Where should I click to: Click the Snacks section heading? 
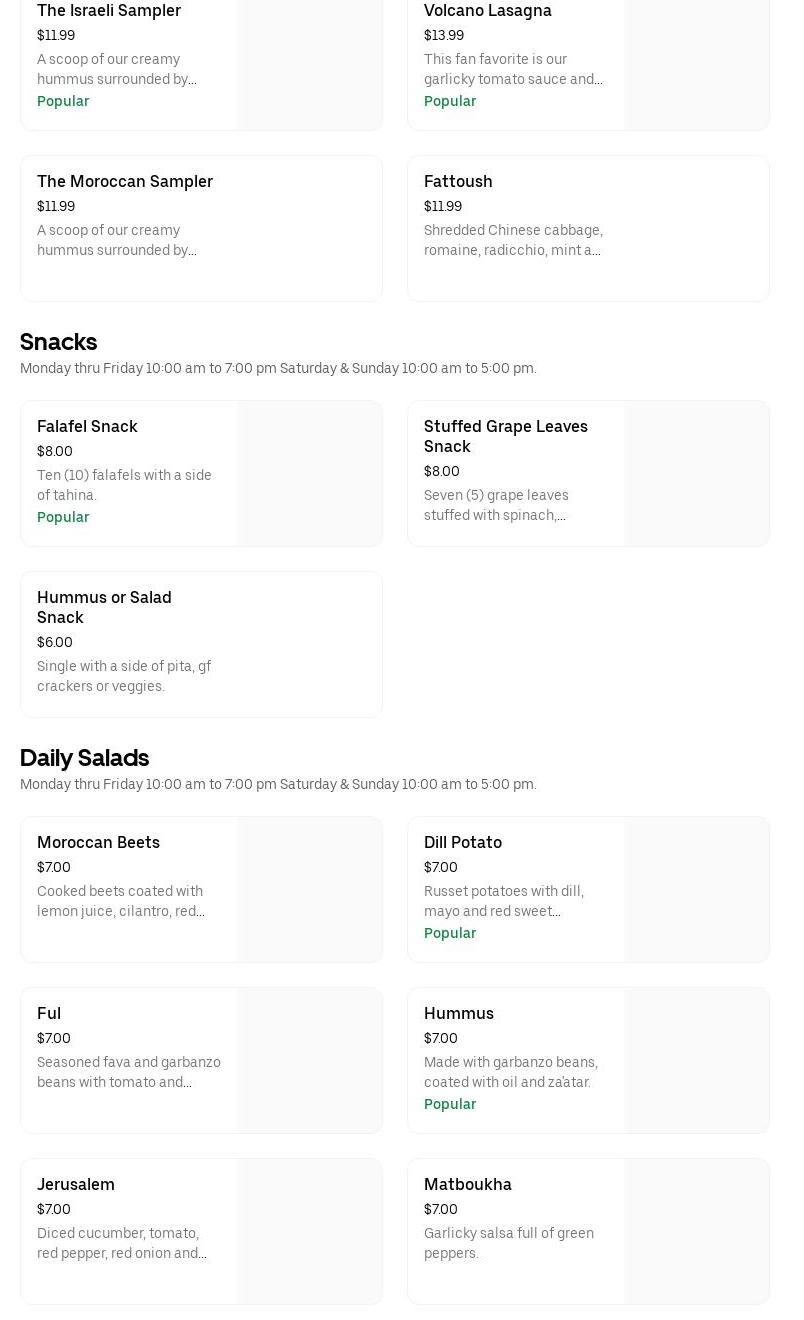point(58,342)
